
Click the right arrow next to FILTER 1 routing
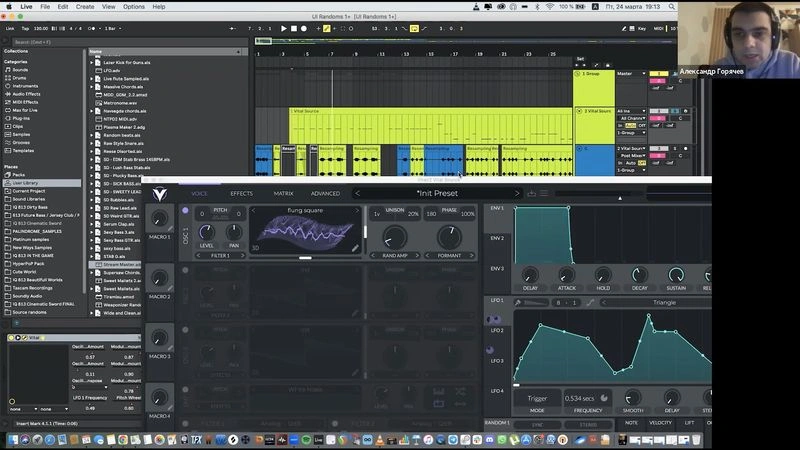coord(242,256)
